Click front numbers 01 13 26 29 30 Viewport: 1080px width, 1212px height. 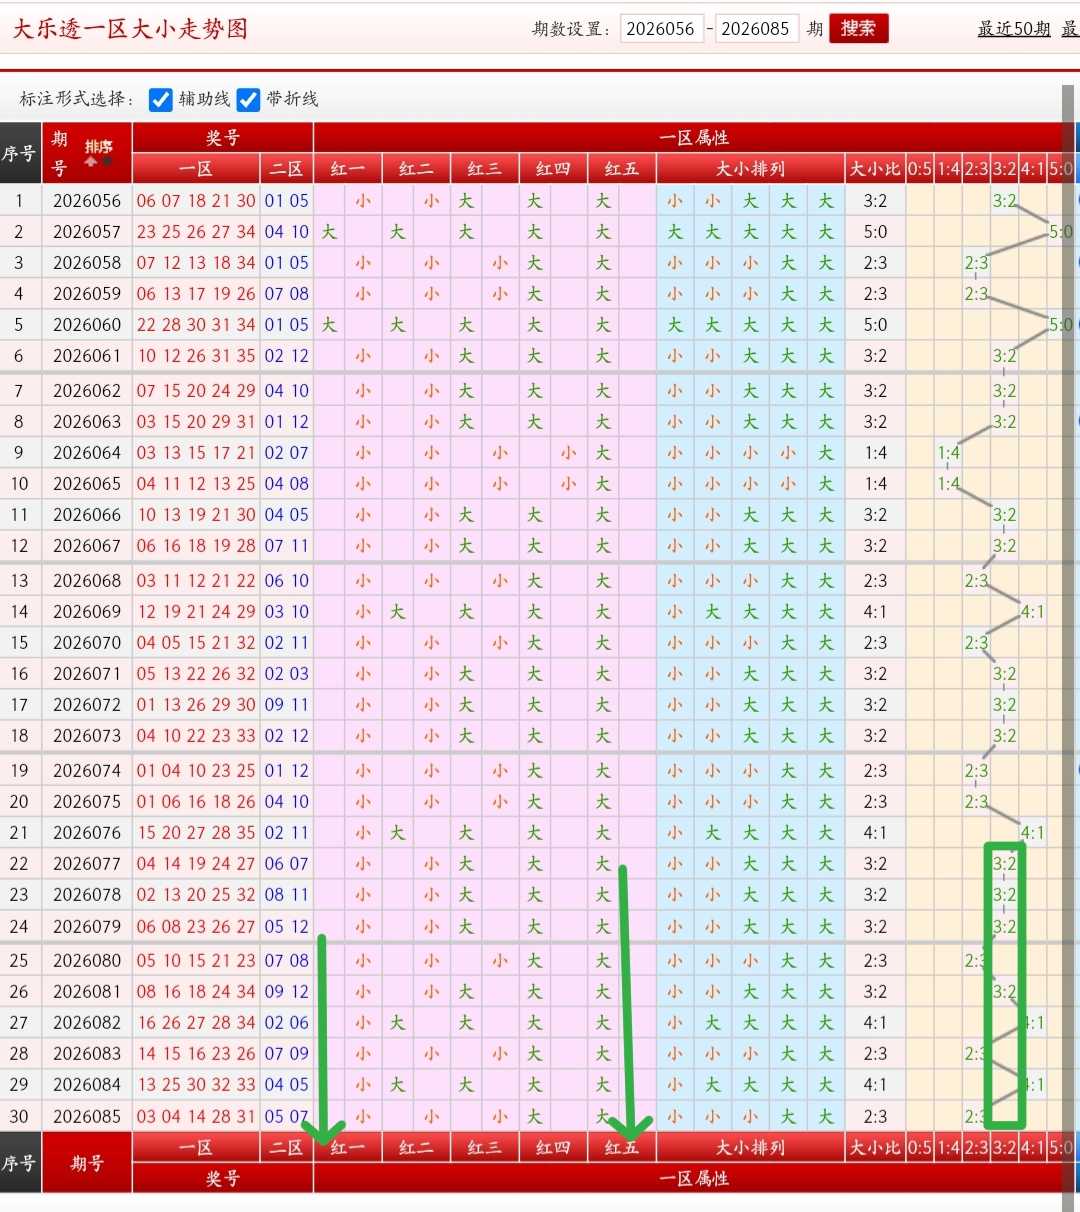coord(196,705)
